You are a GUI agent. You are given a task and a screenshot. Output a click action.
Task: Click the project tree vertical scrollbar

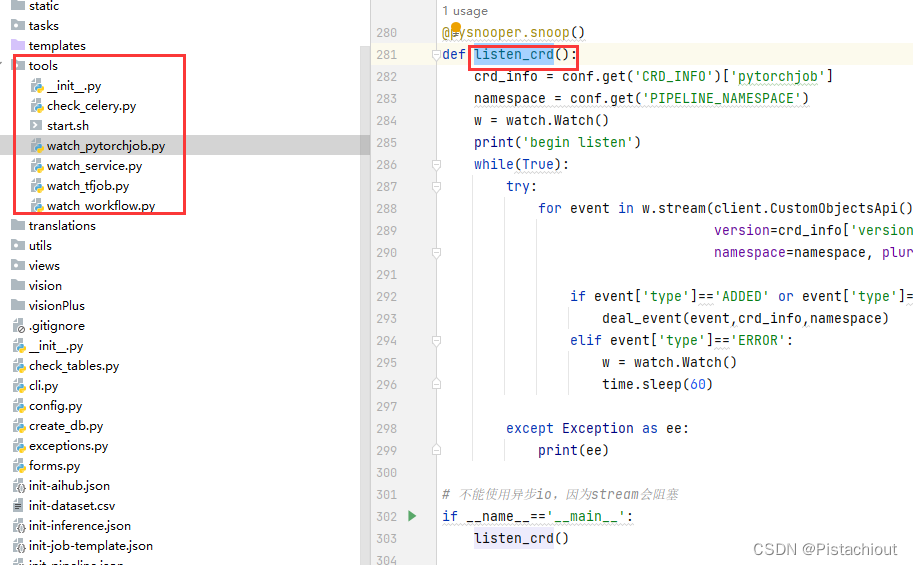tap(365, 304)
